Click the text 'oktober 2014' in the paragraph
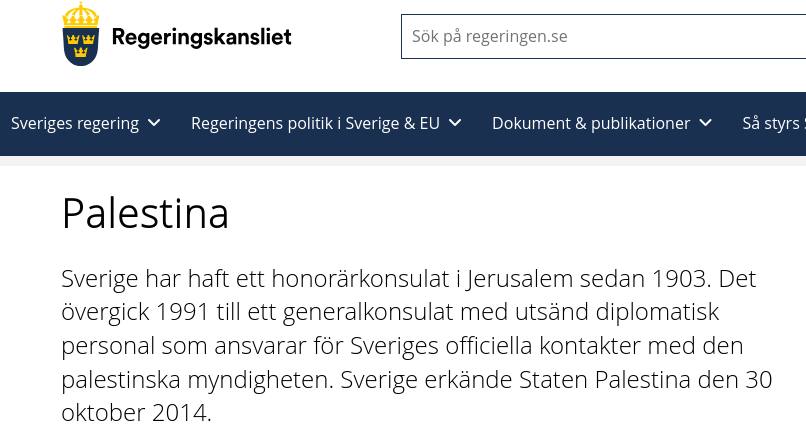 point(134,412)
